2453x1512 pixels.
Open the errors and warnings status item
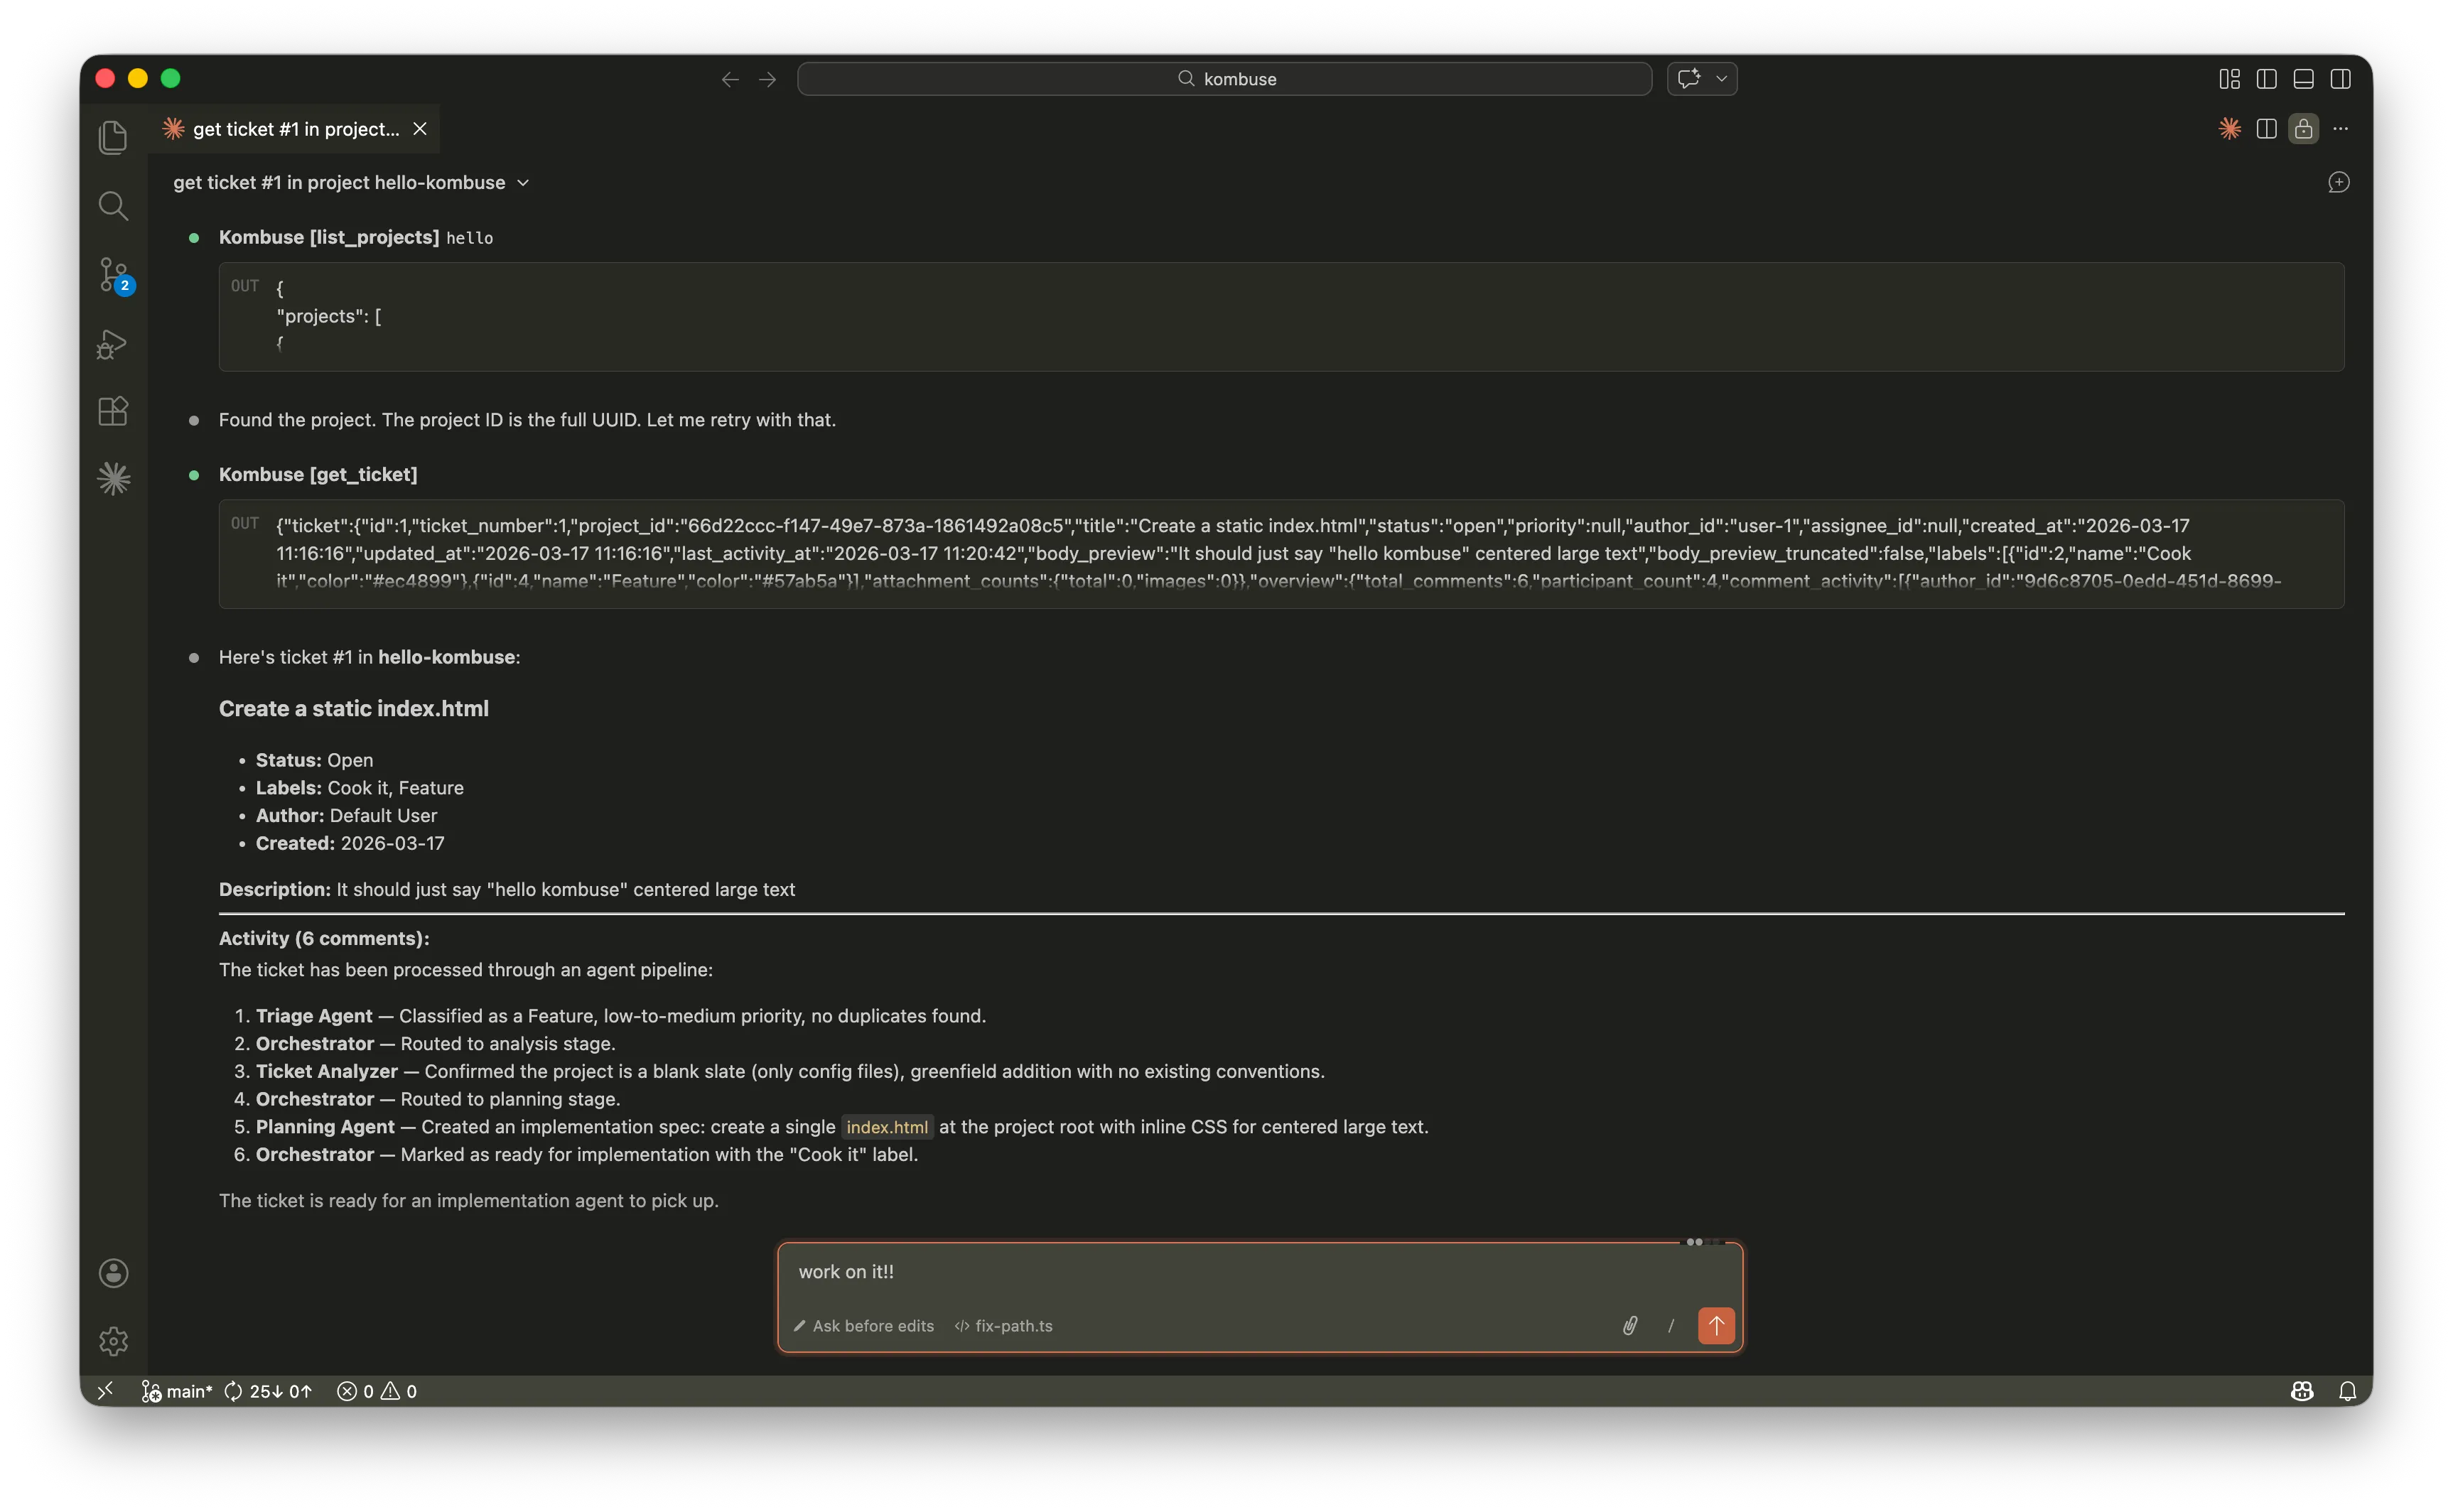coord(377,1391)
